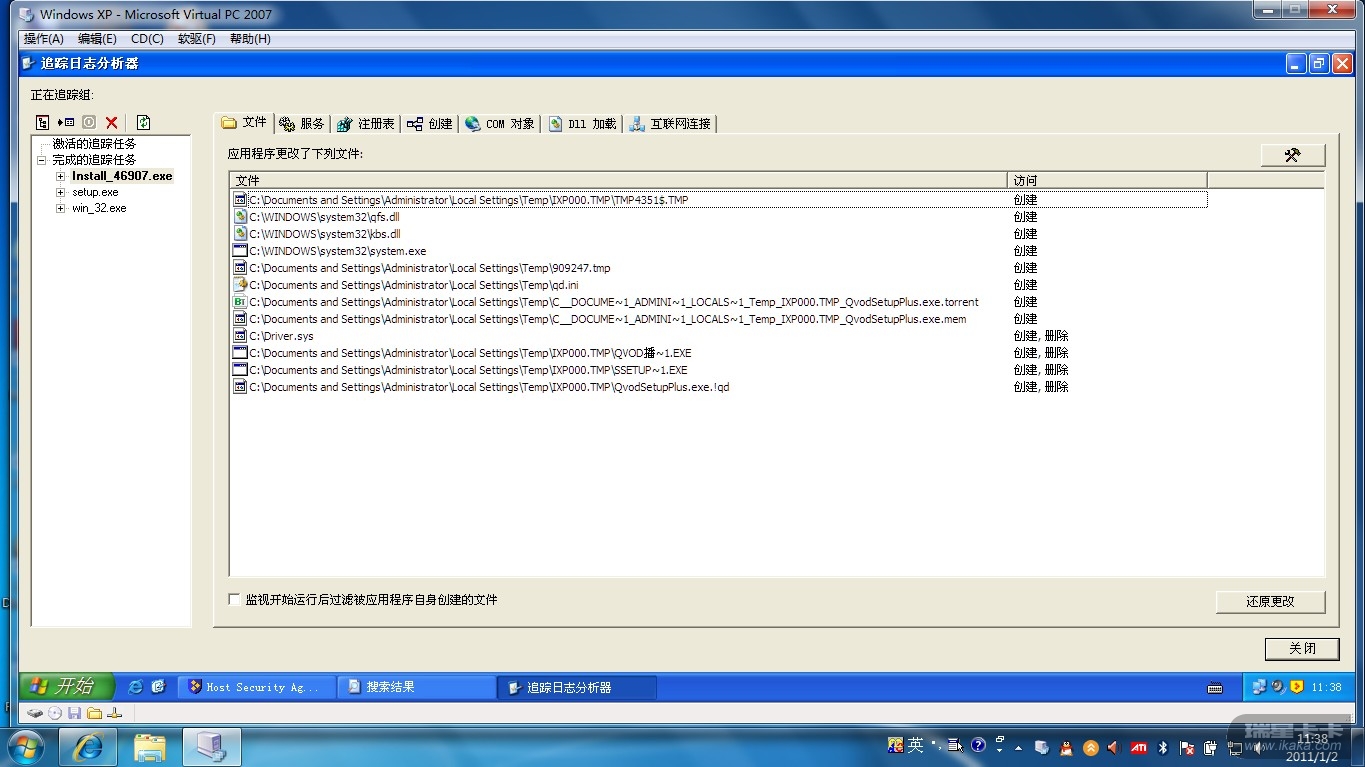
Task: Click the QQ penguin tray icon
Action: pos(1066,747)
